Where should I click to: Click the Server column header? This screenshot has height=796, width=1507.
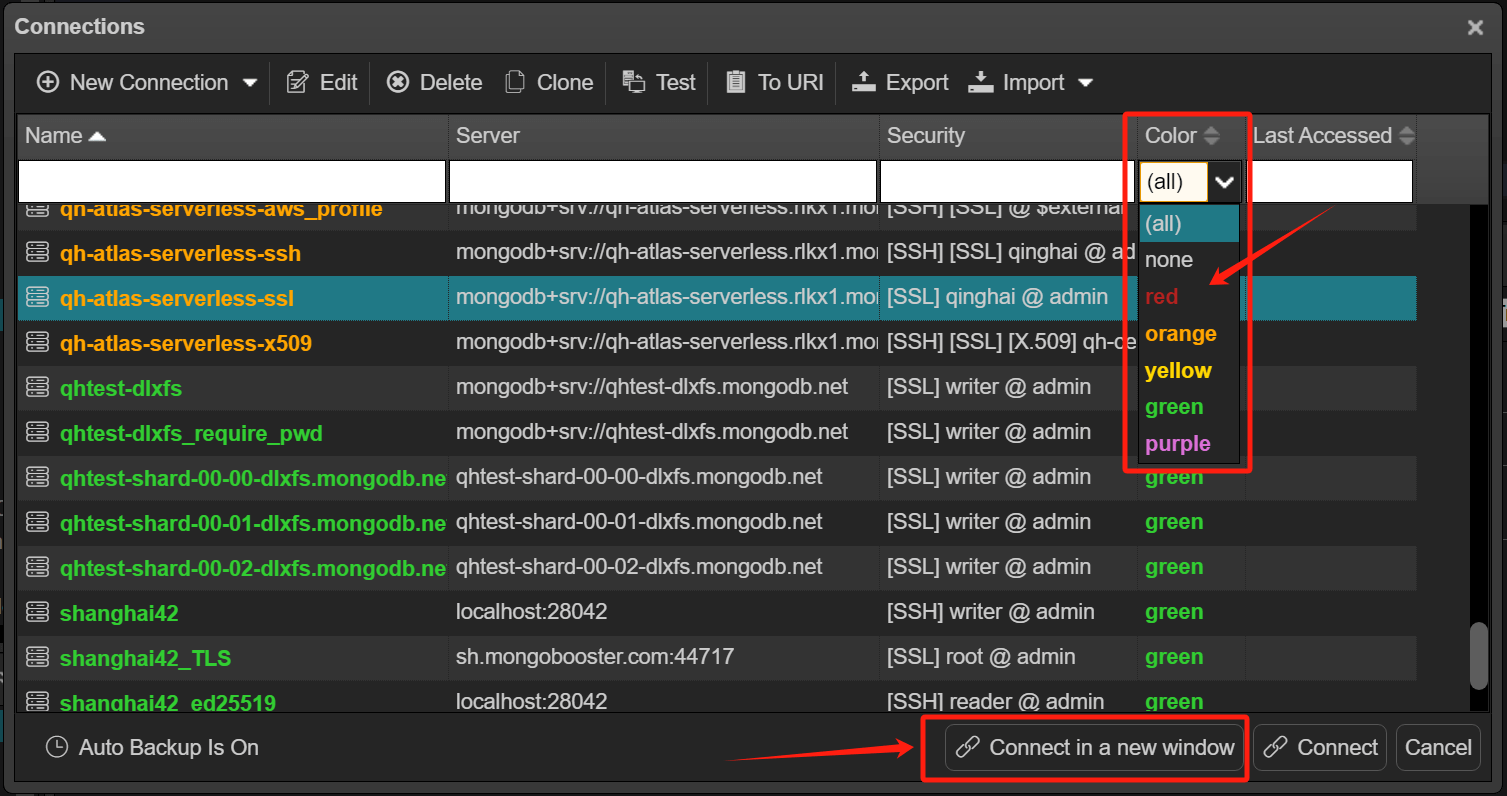tap(663, 136)
